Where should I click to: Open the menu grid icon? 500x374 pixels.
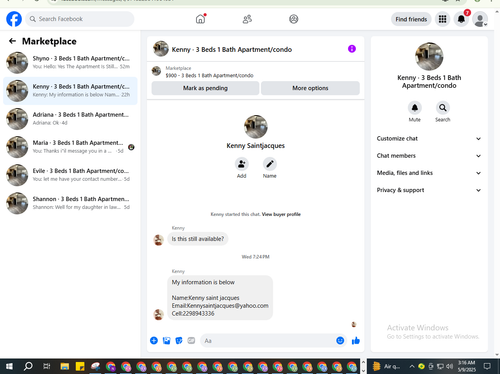coord(442,19)
